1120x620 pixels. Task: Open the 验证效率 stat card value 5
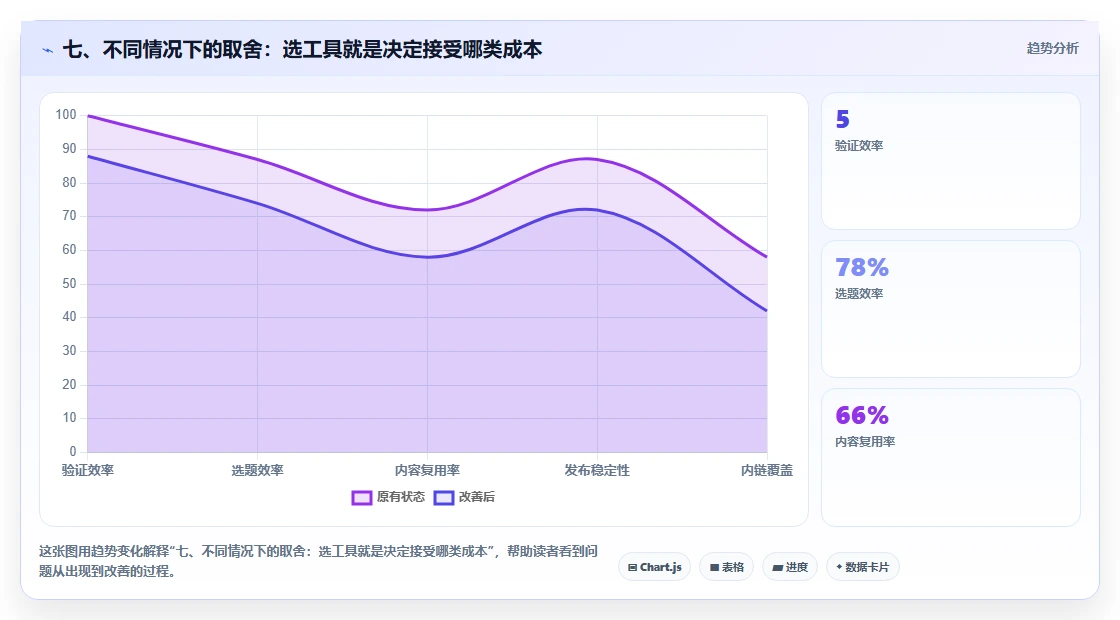click(x=843, y=119)
